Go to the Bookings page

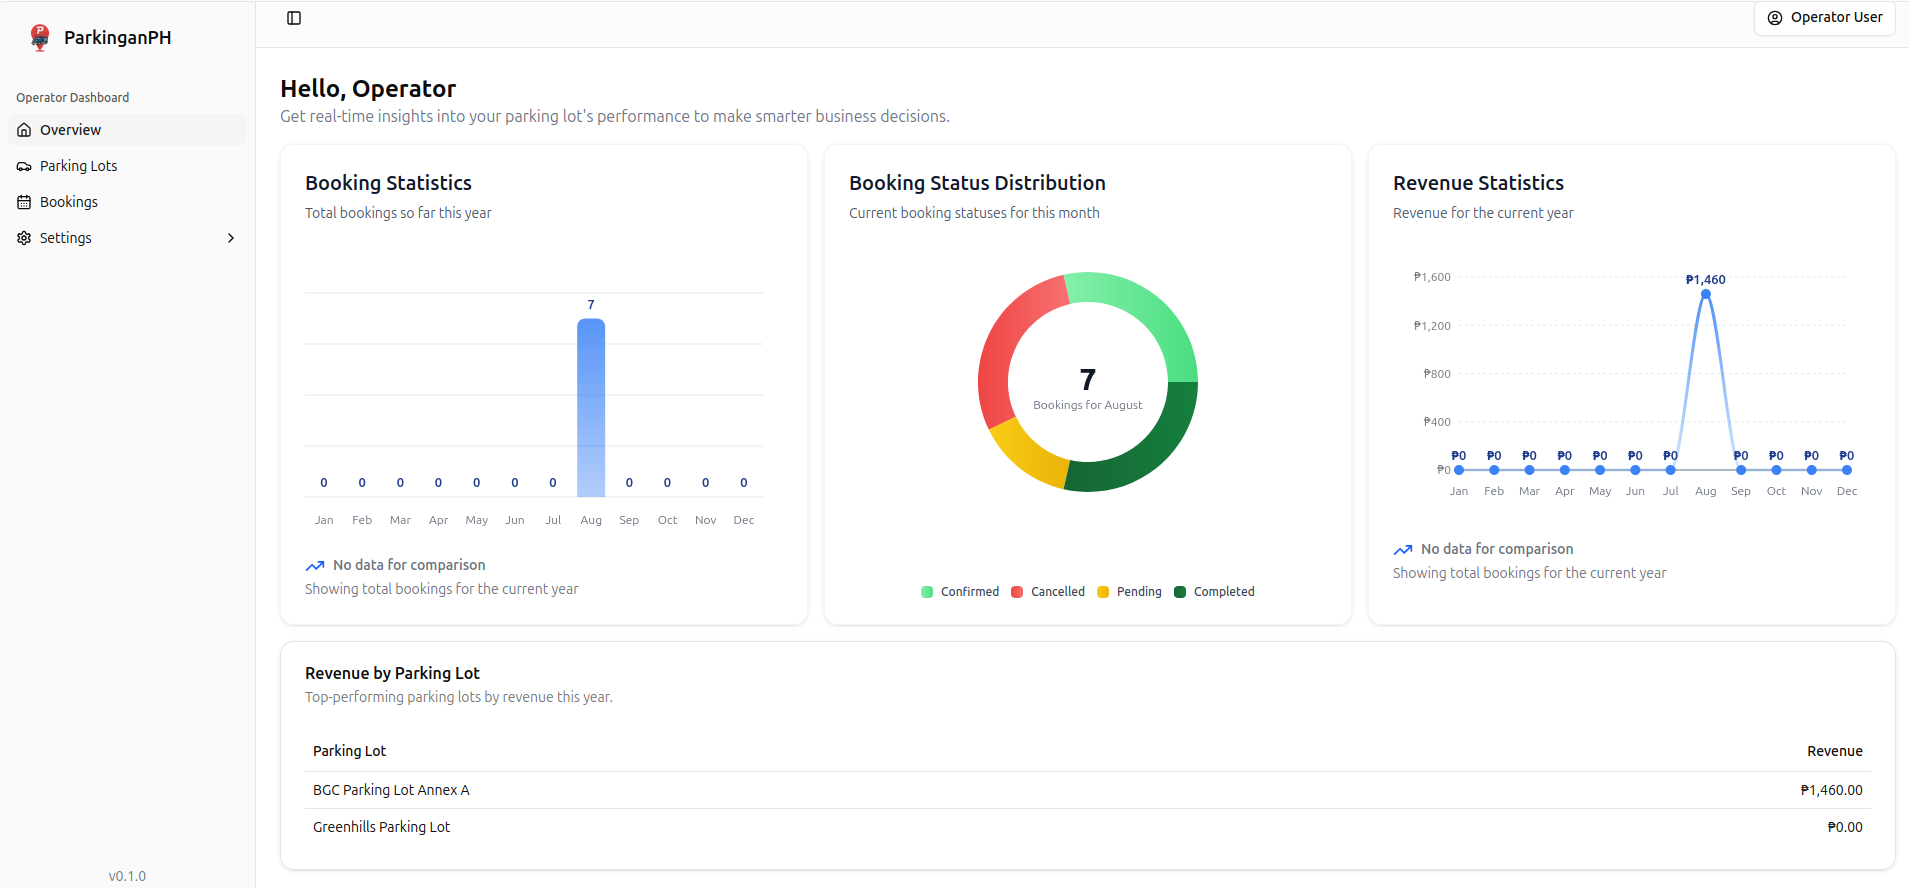pos(69,202)
